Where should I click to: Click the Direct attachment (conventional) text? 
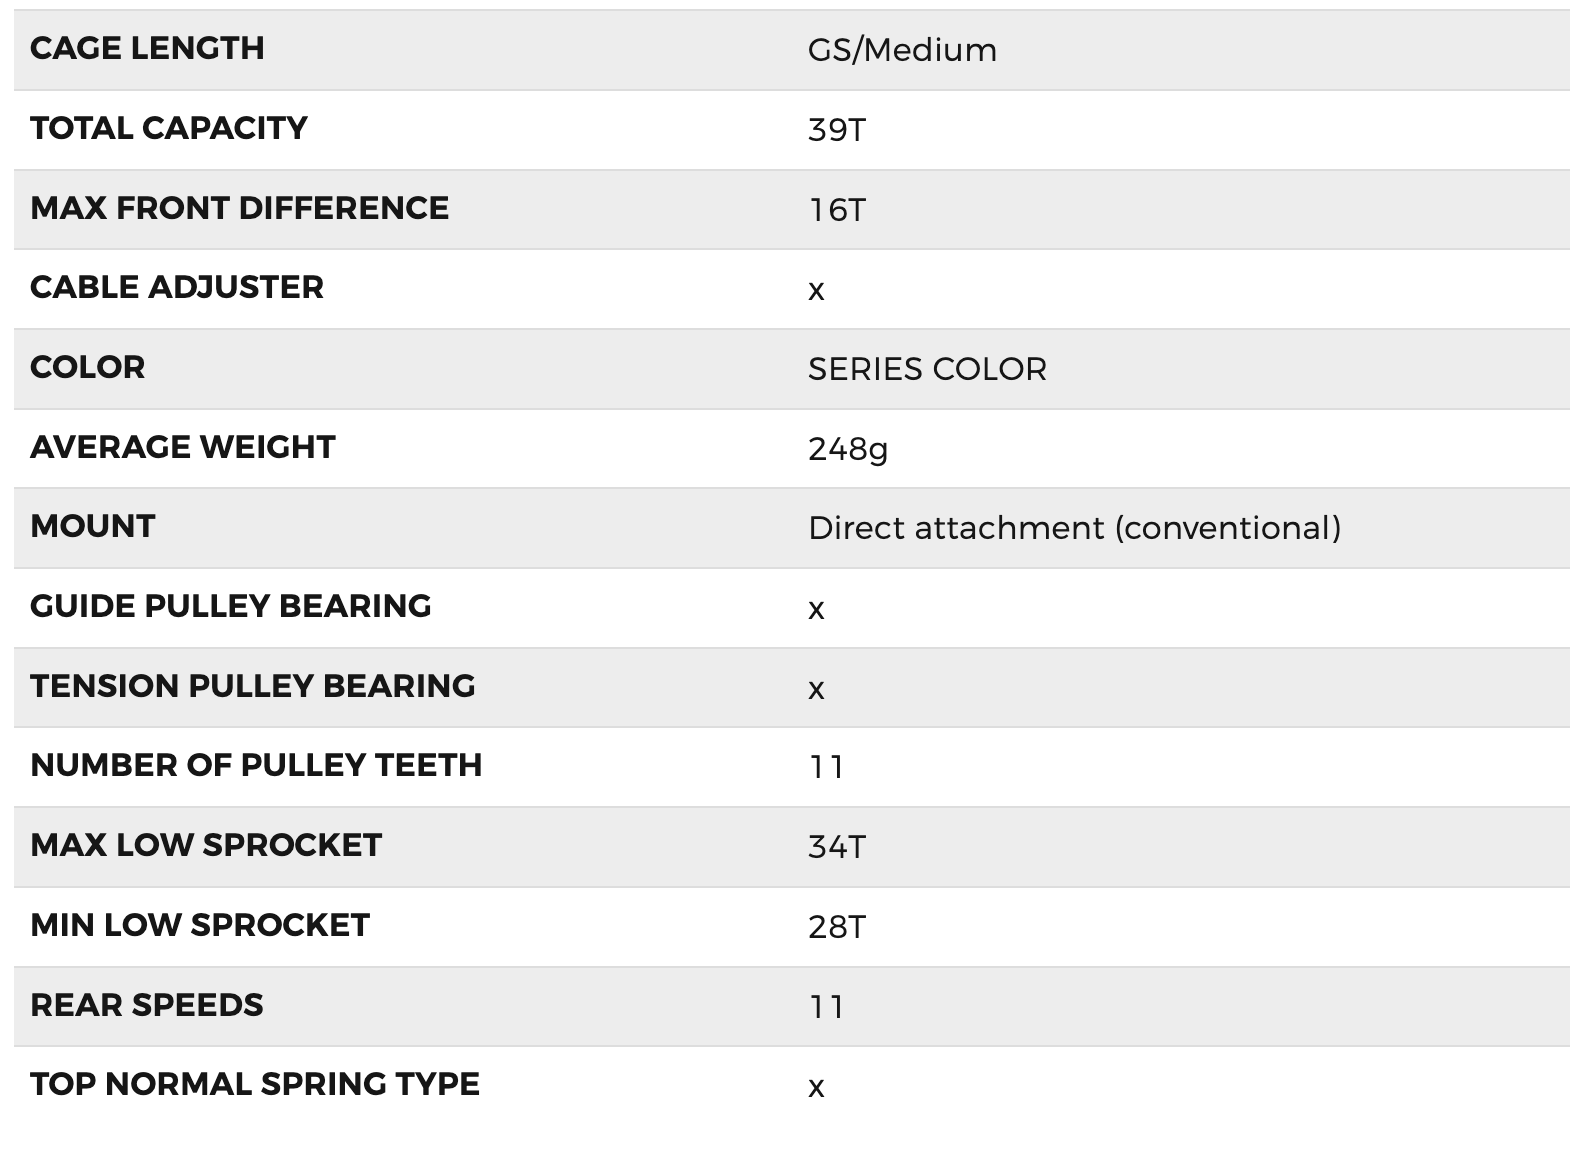point(1074,528)
